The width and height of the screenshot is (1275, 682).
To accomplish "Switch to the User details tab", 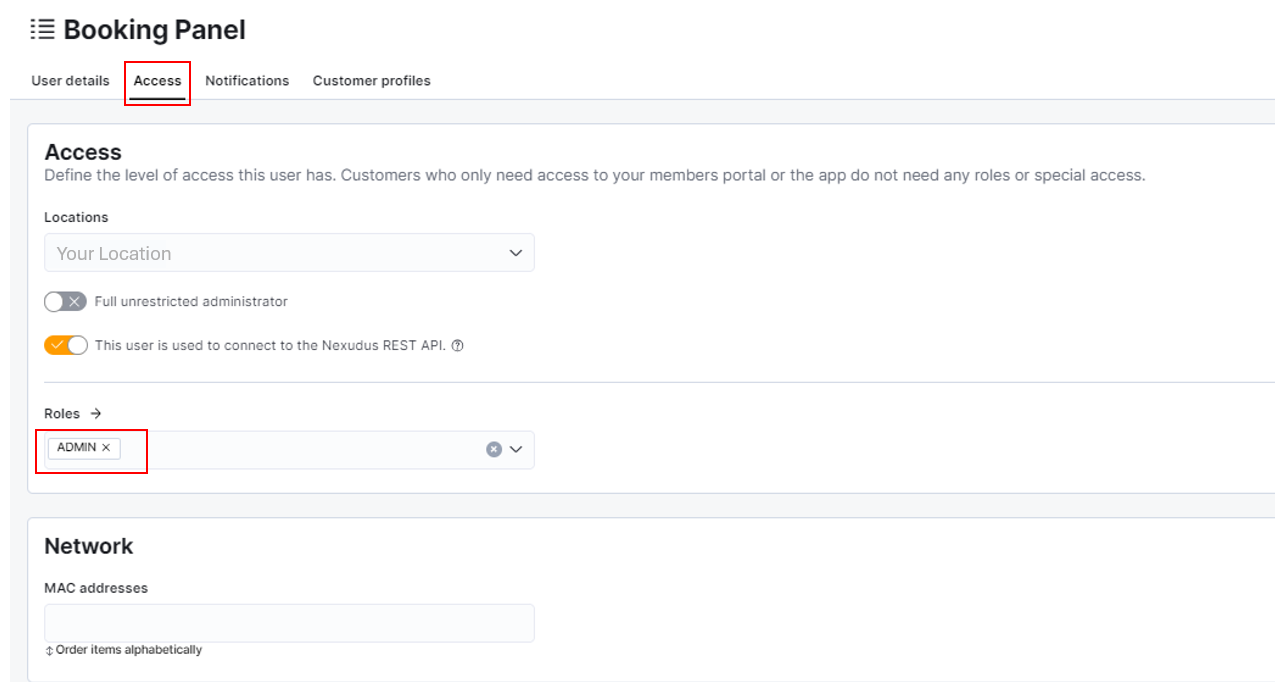I will click(x=70, y=81).
